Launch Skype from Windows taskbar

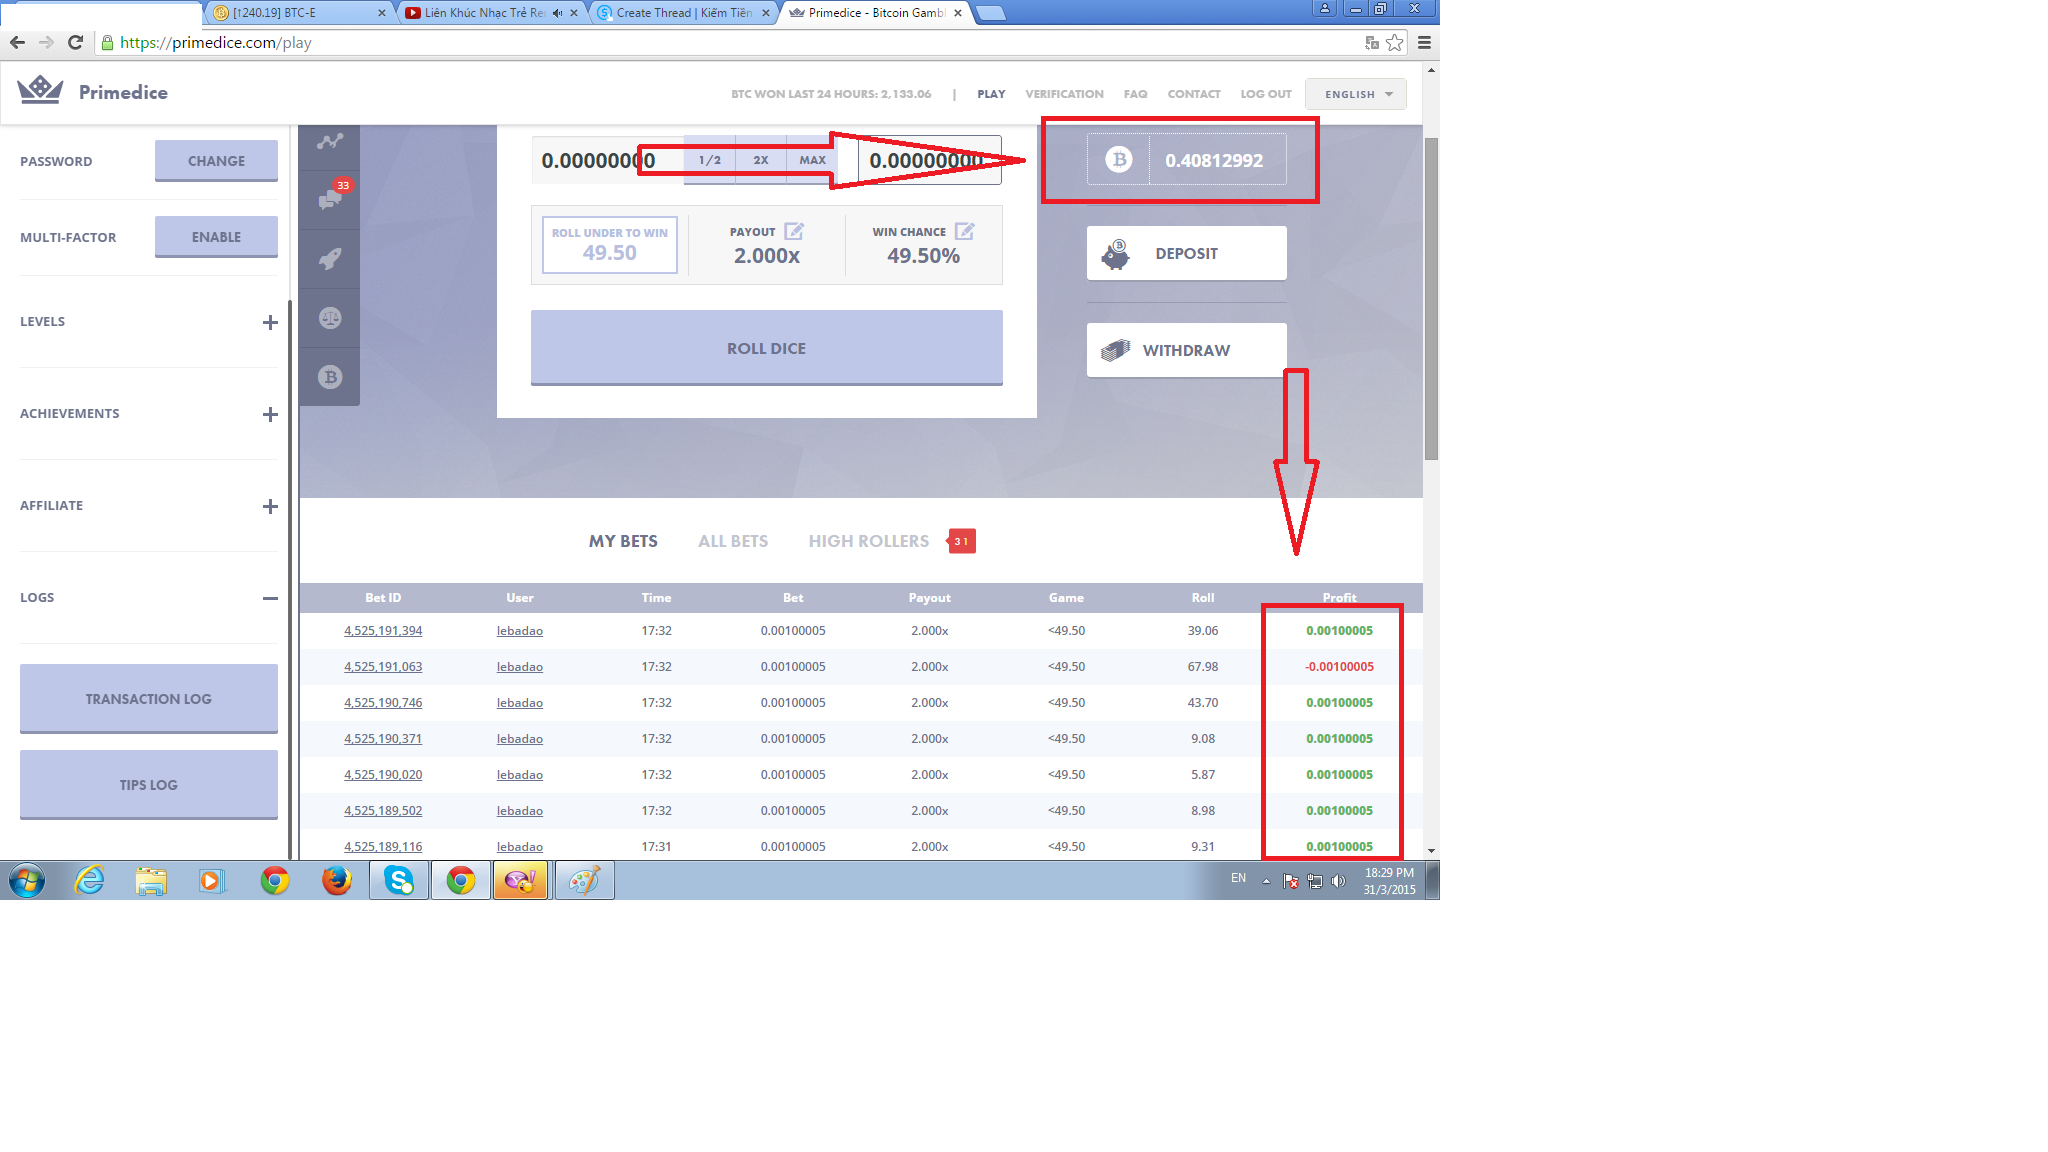pos(399,880)
